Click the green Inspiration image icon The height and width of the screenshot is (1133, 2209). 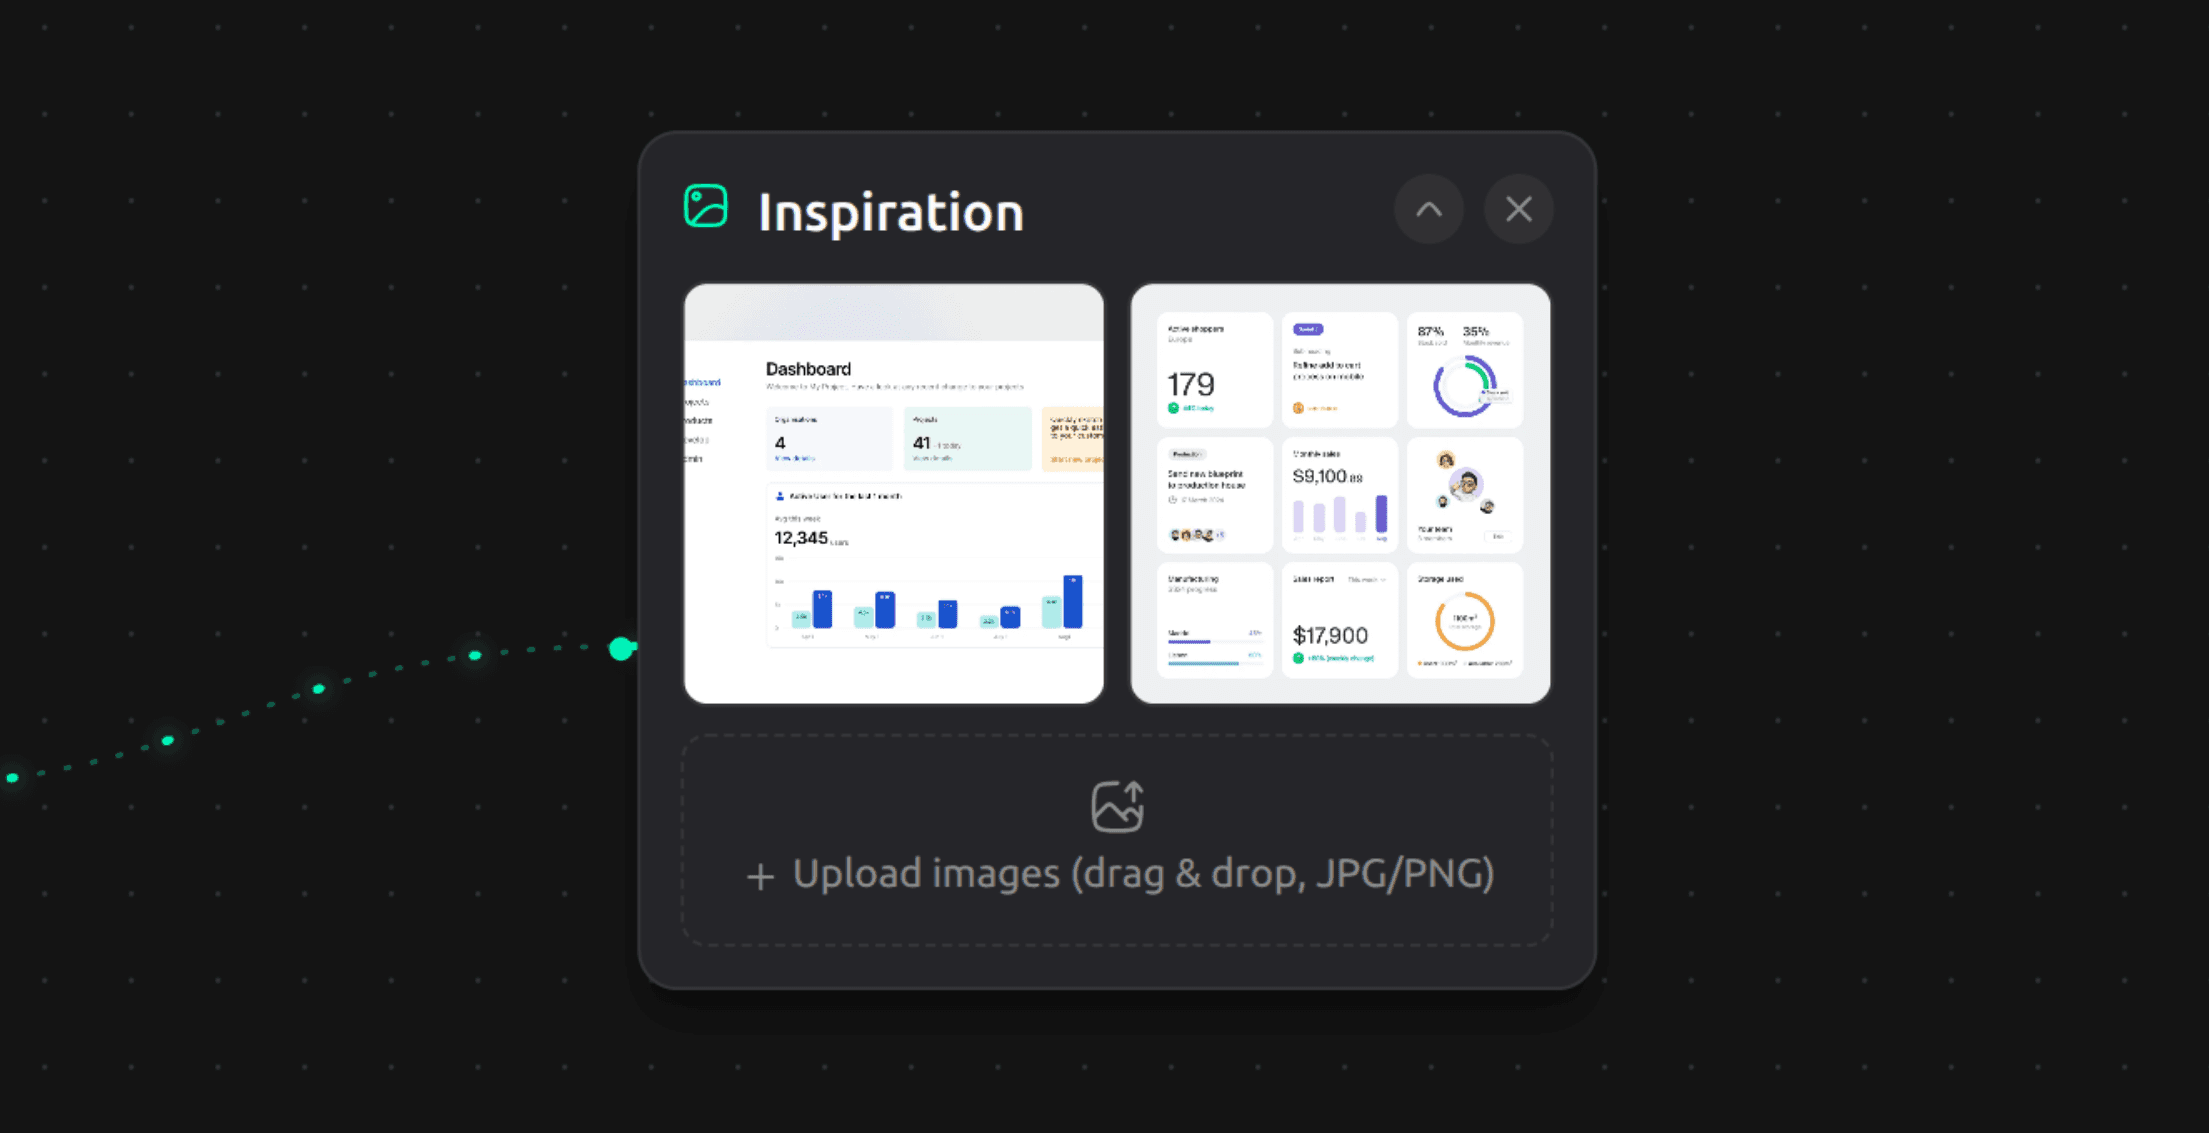[x=706, y=206]
